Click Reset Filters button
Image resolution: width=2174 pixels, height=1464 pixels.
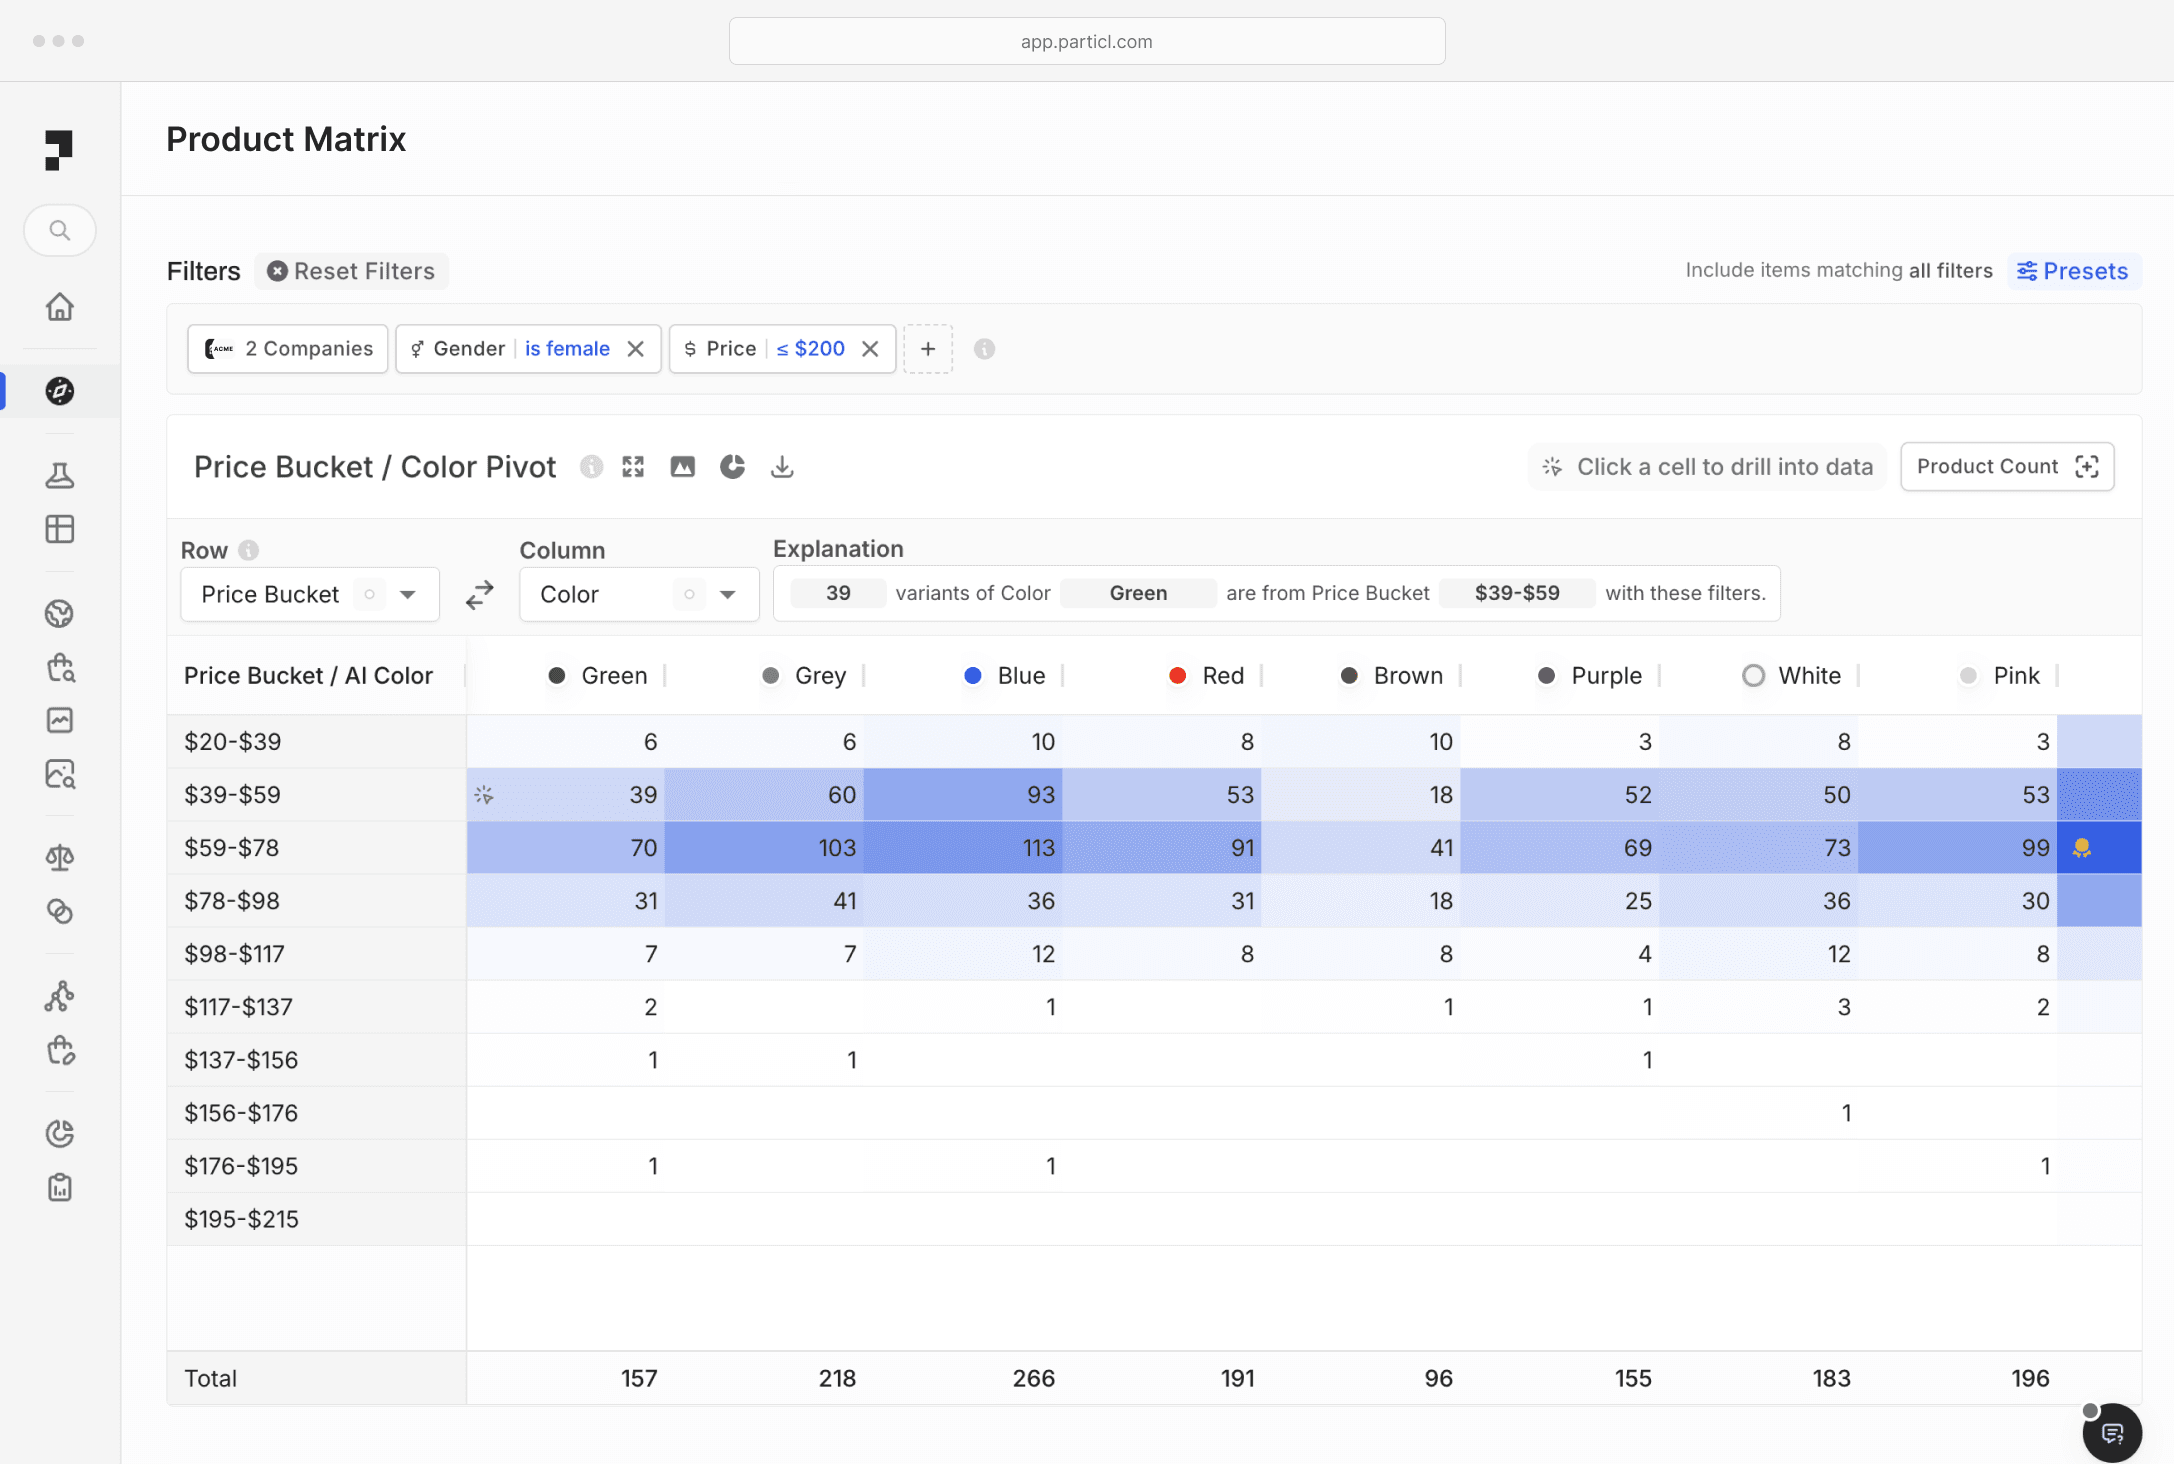pos(351,271)
